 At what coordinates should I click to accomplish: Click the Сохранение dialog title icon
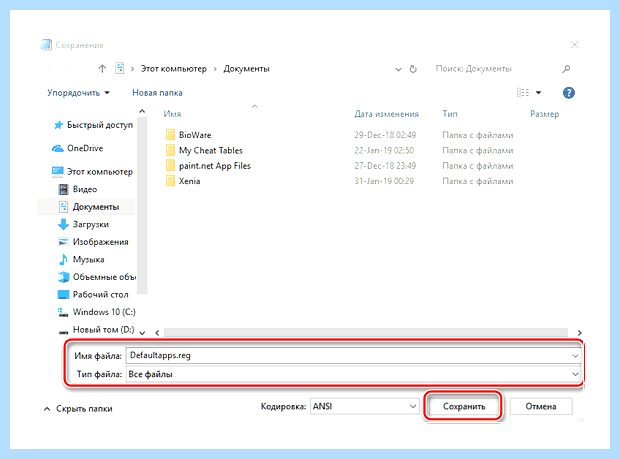point(47,45)
